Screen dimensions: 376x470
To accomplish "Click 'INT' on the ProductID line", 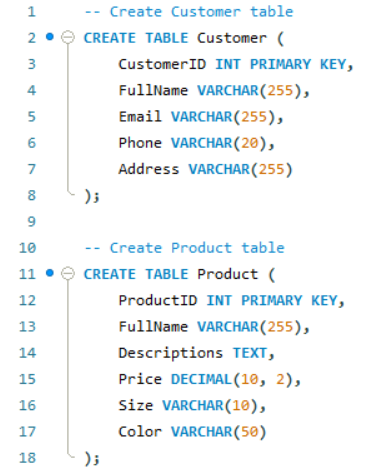I will (x=219, y=300).
